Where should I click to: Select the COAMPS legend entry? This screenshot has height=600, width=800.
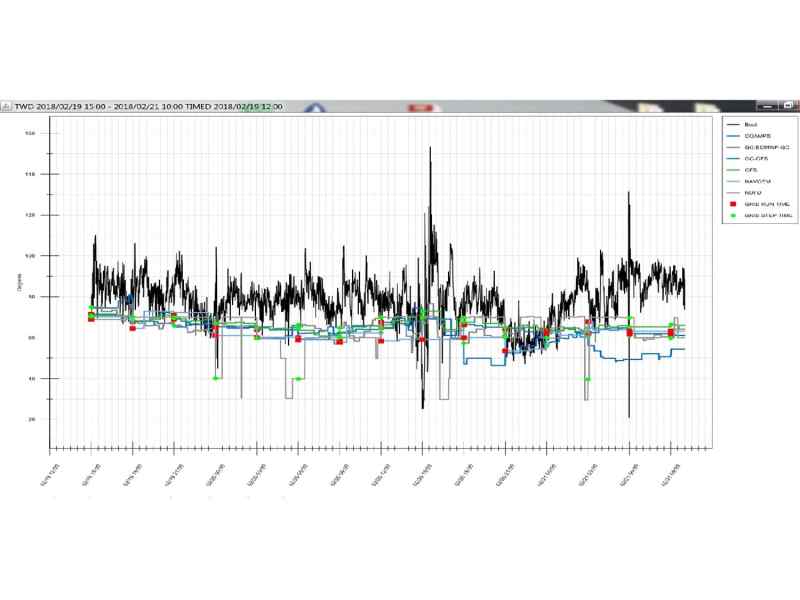(x=748, y=136)
